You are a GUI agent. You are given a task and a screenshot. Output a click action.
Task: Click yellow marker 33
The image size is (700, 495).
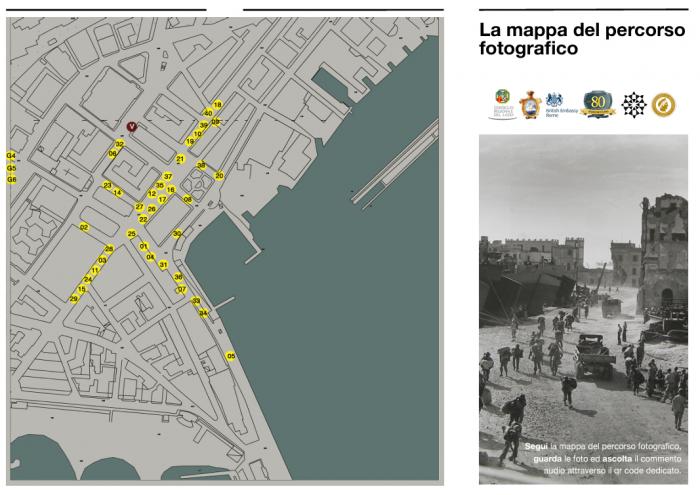click(x=196, y=301)
